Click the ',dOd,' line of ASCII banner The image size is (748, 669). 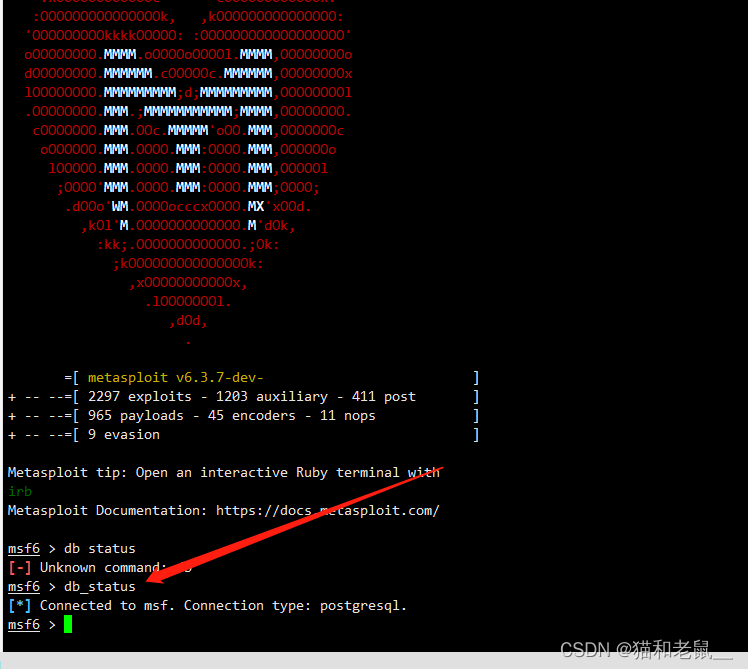tap(188, 321)
